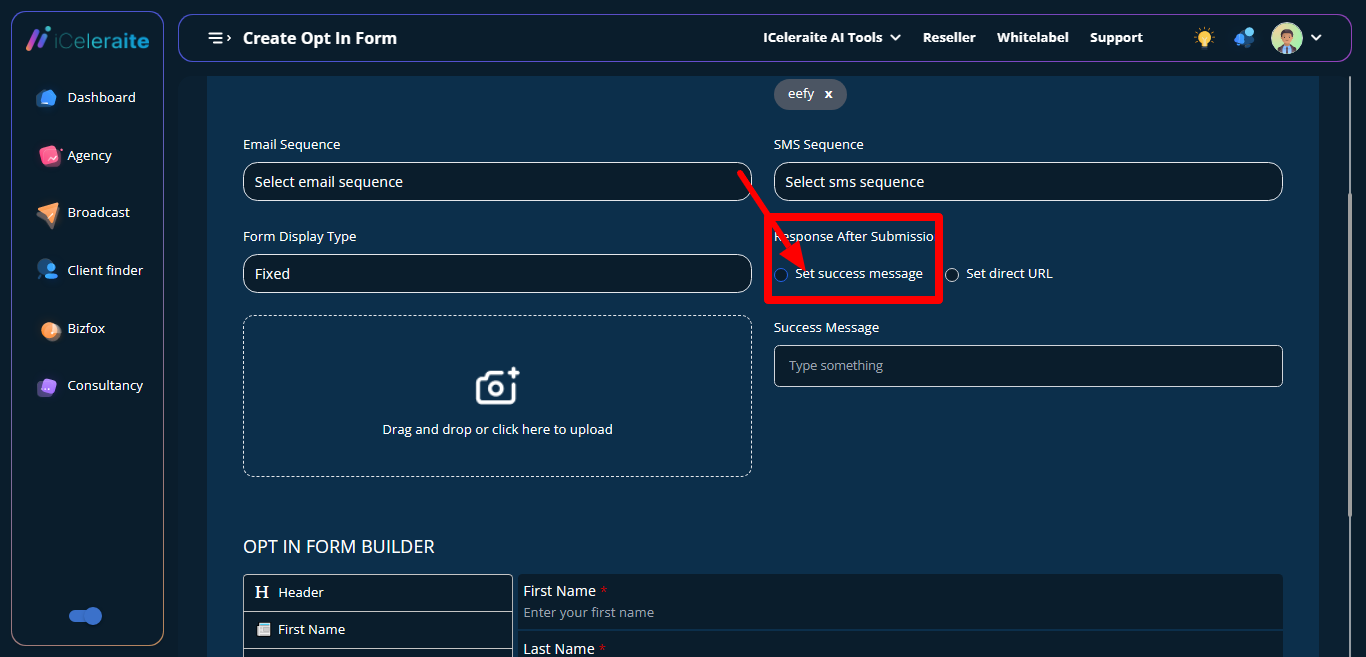Image resolution: width=1366 pixels, height=657 pixels.
Task: Open the Select sms sequence dropdown
Action: (x=1027, y=182)
